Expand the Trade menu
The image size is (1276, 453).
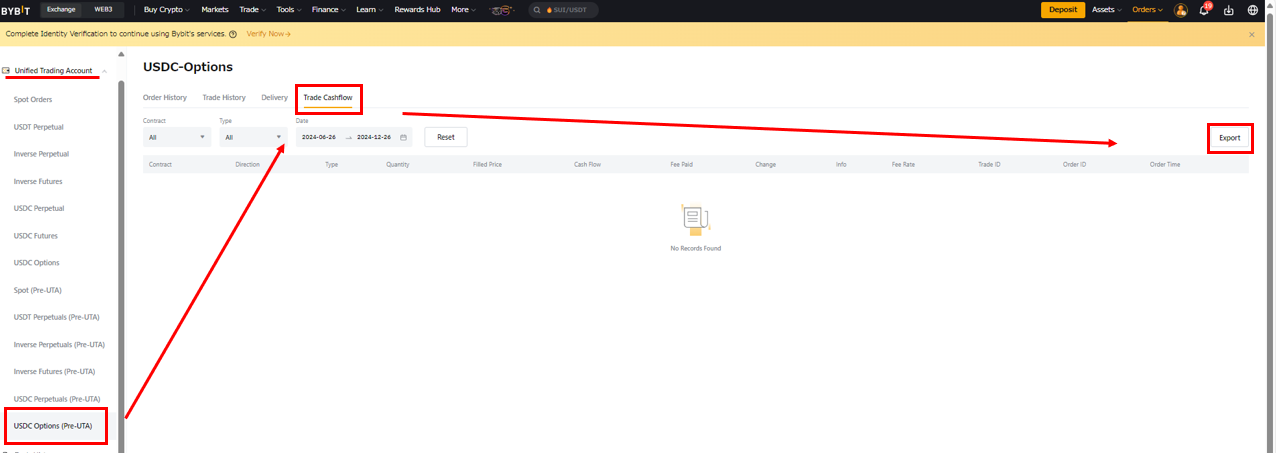click(252, 10)
